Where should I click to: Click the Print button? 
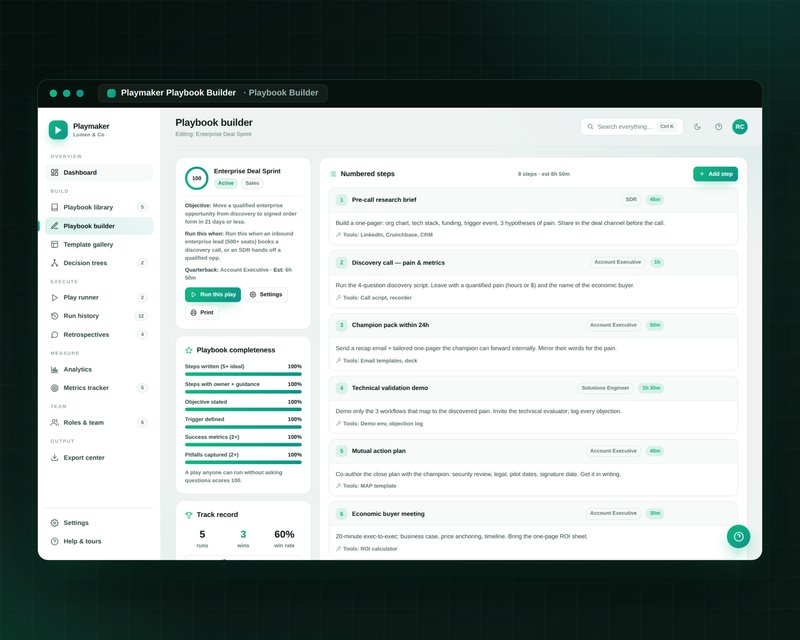[x=202, y=312]
